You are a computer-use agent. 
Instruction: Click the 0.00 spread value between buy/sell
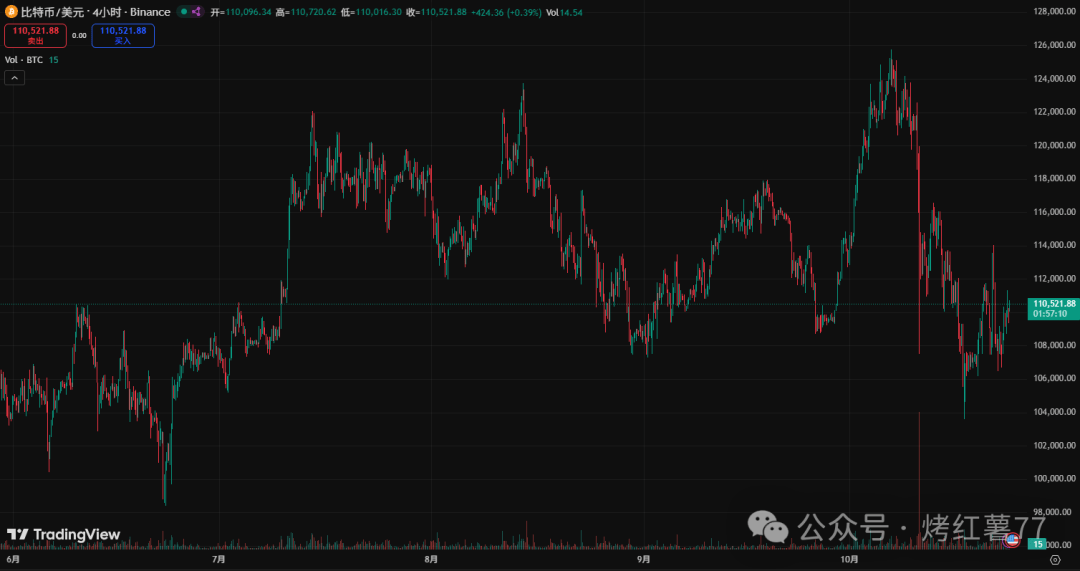point(79,35)
